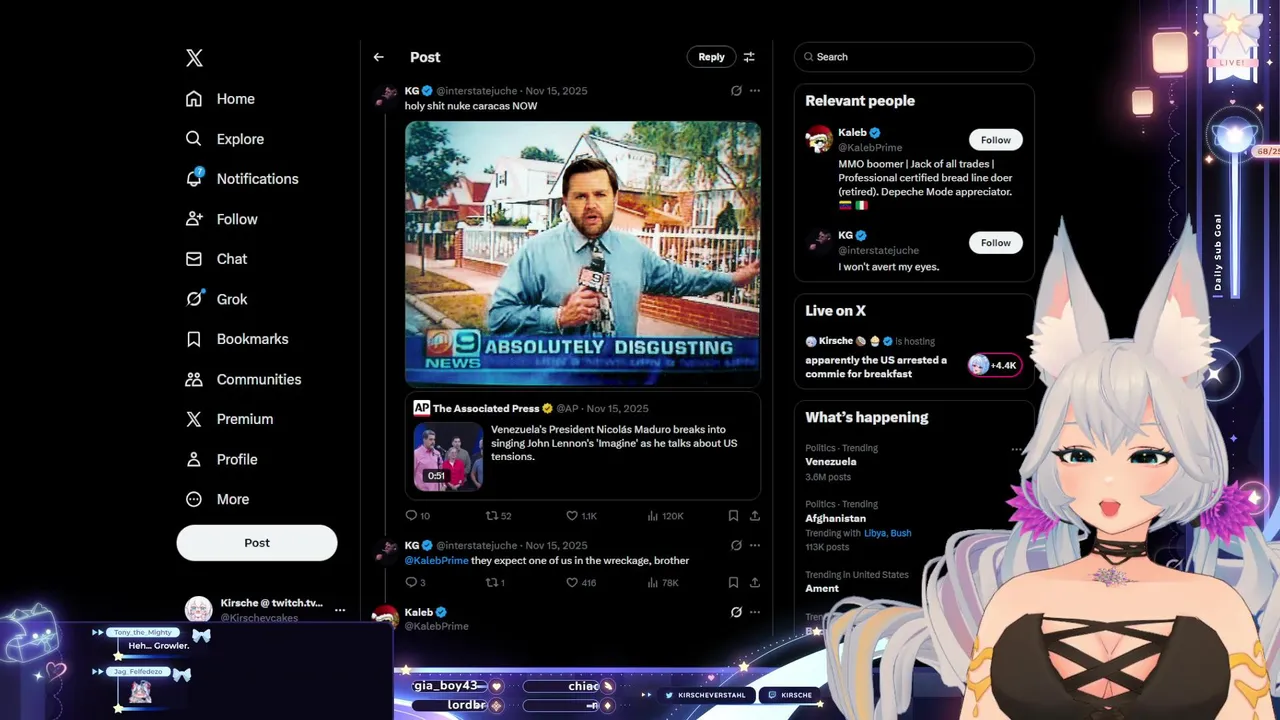Open The Associated Press quoted post name
1280x720 pixels.
tap(486, 408)
